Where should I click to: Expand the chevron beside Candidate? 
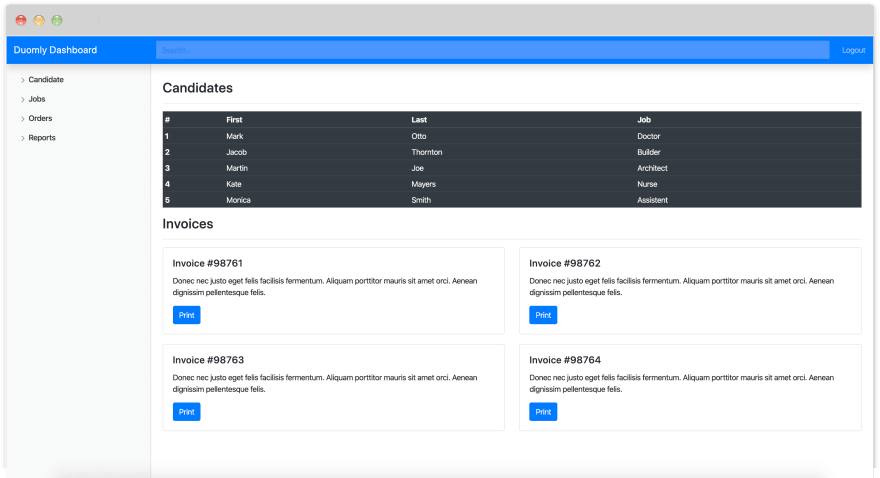(x=23, y=80)
